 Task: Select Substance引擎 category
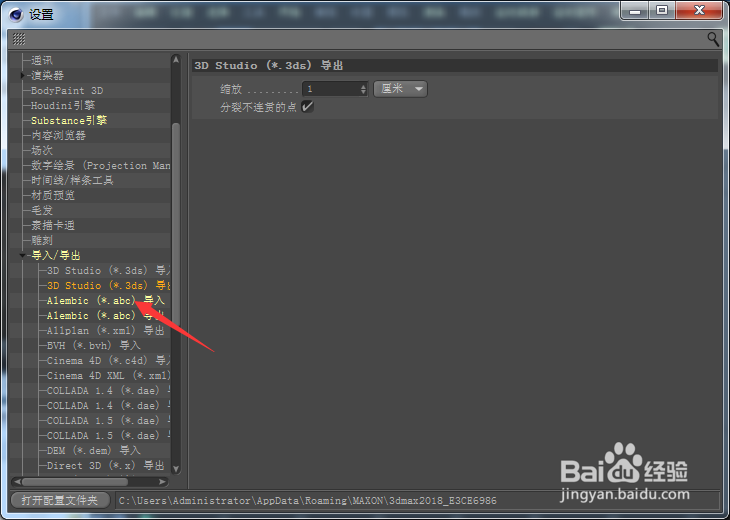pyautogui.click(x=69, y=120)
